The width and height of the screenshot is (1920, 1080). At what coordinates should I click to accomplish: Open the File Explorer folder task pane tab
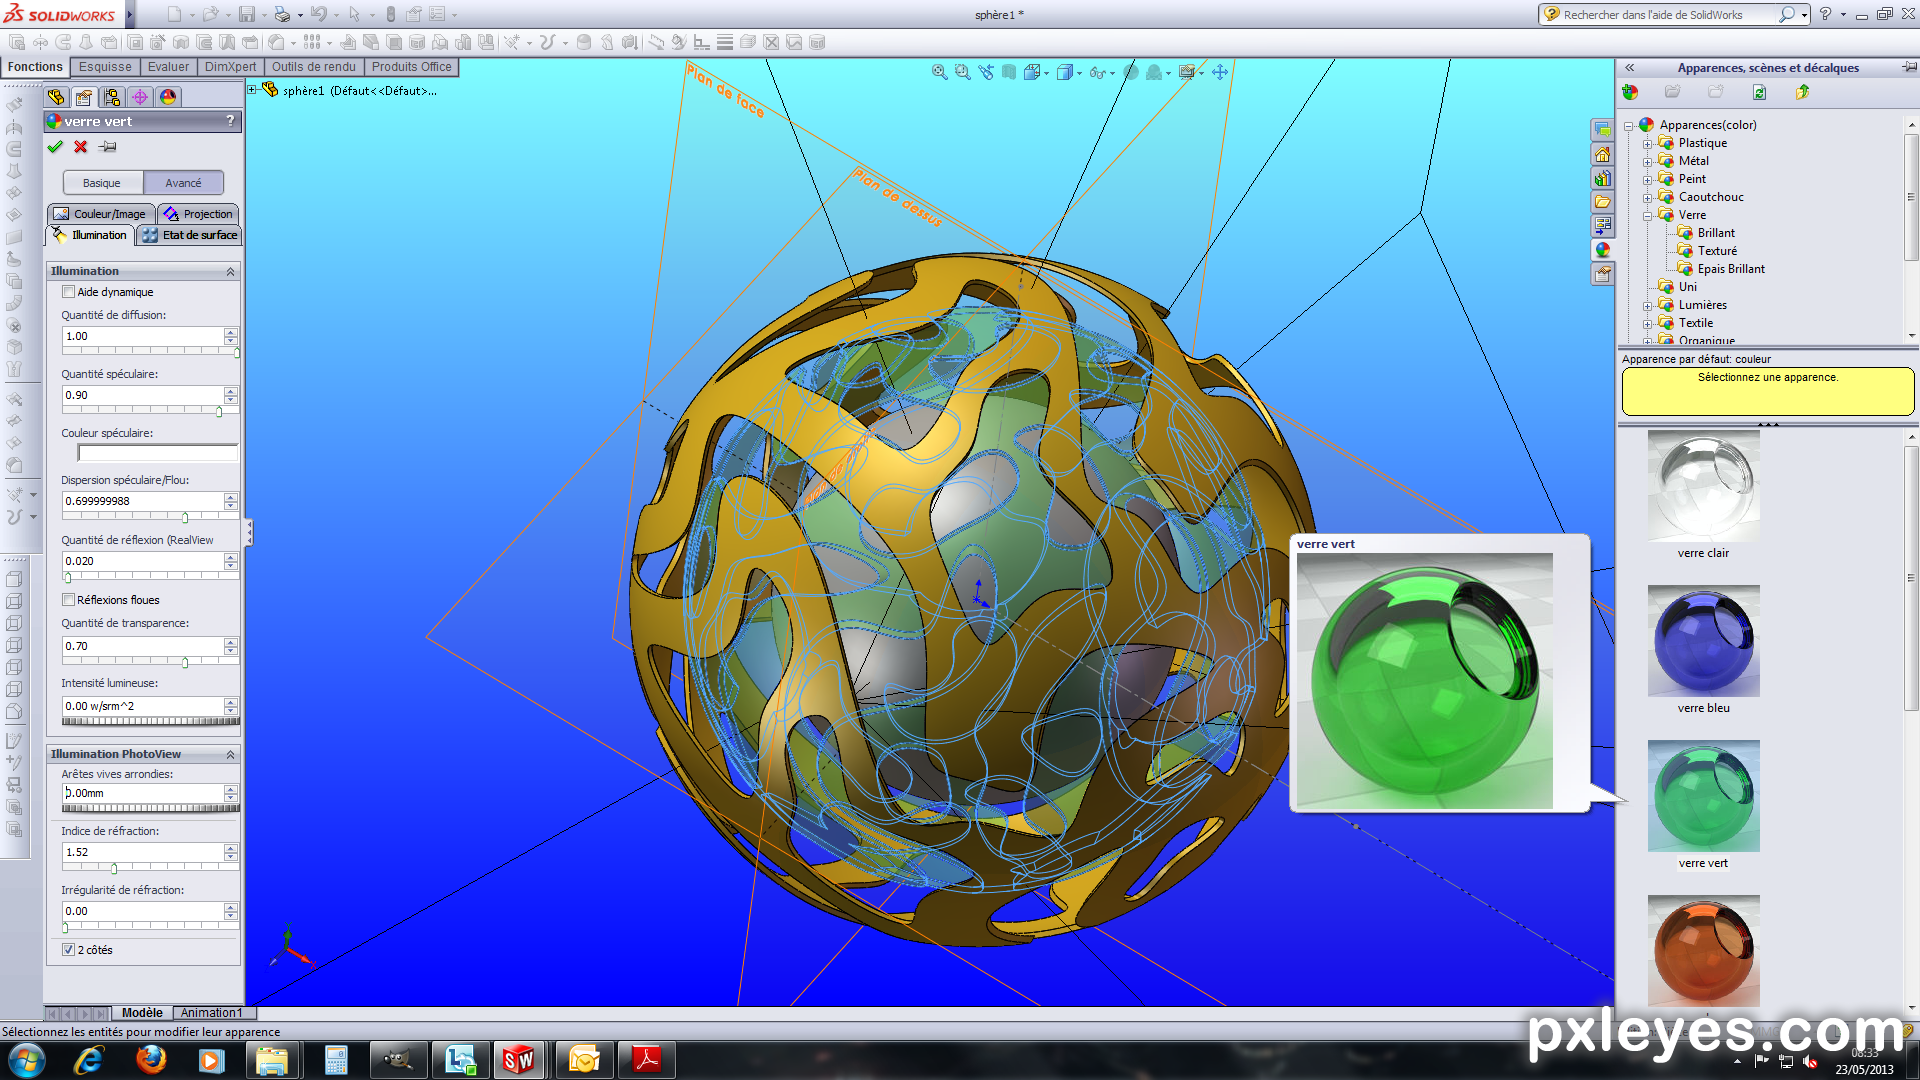1603,202
